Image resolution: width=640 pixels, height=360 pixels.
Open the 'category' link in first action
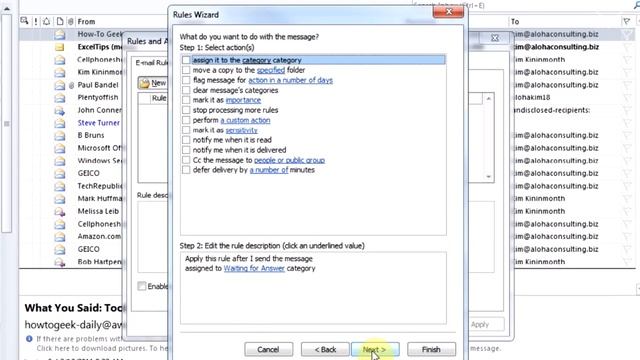click(256, 60)
